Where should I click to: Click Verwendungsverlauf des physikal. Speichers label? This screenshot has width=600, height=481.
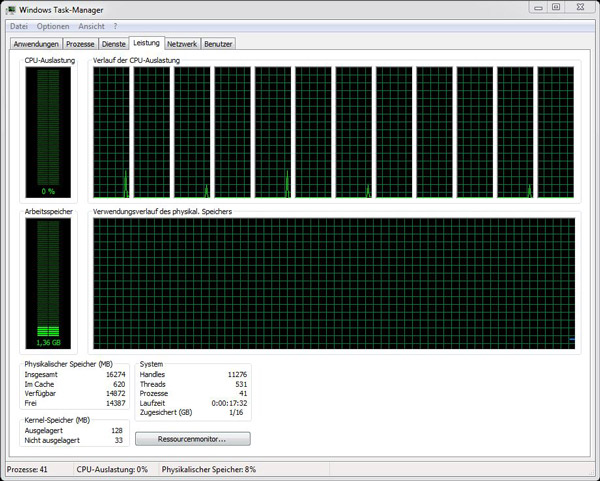tap(162, 212)
